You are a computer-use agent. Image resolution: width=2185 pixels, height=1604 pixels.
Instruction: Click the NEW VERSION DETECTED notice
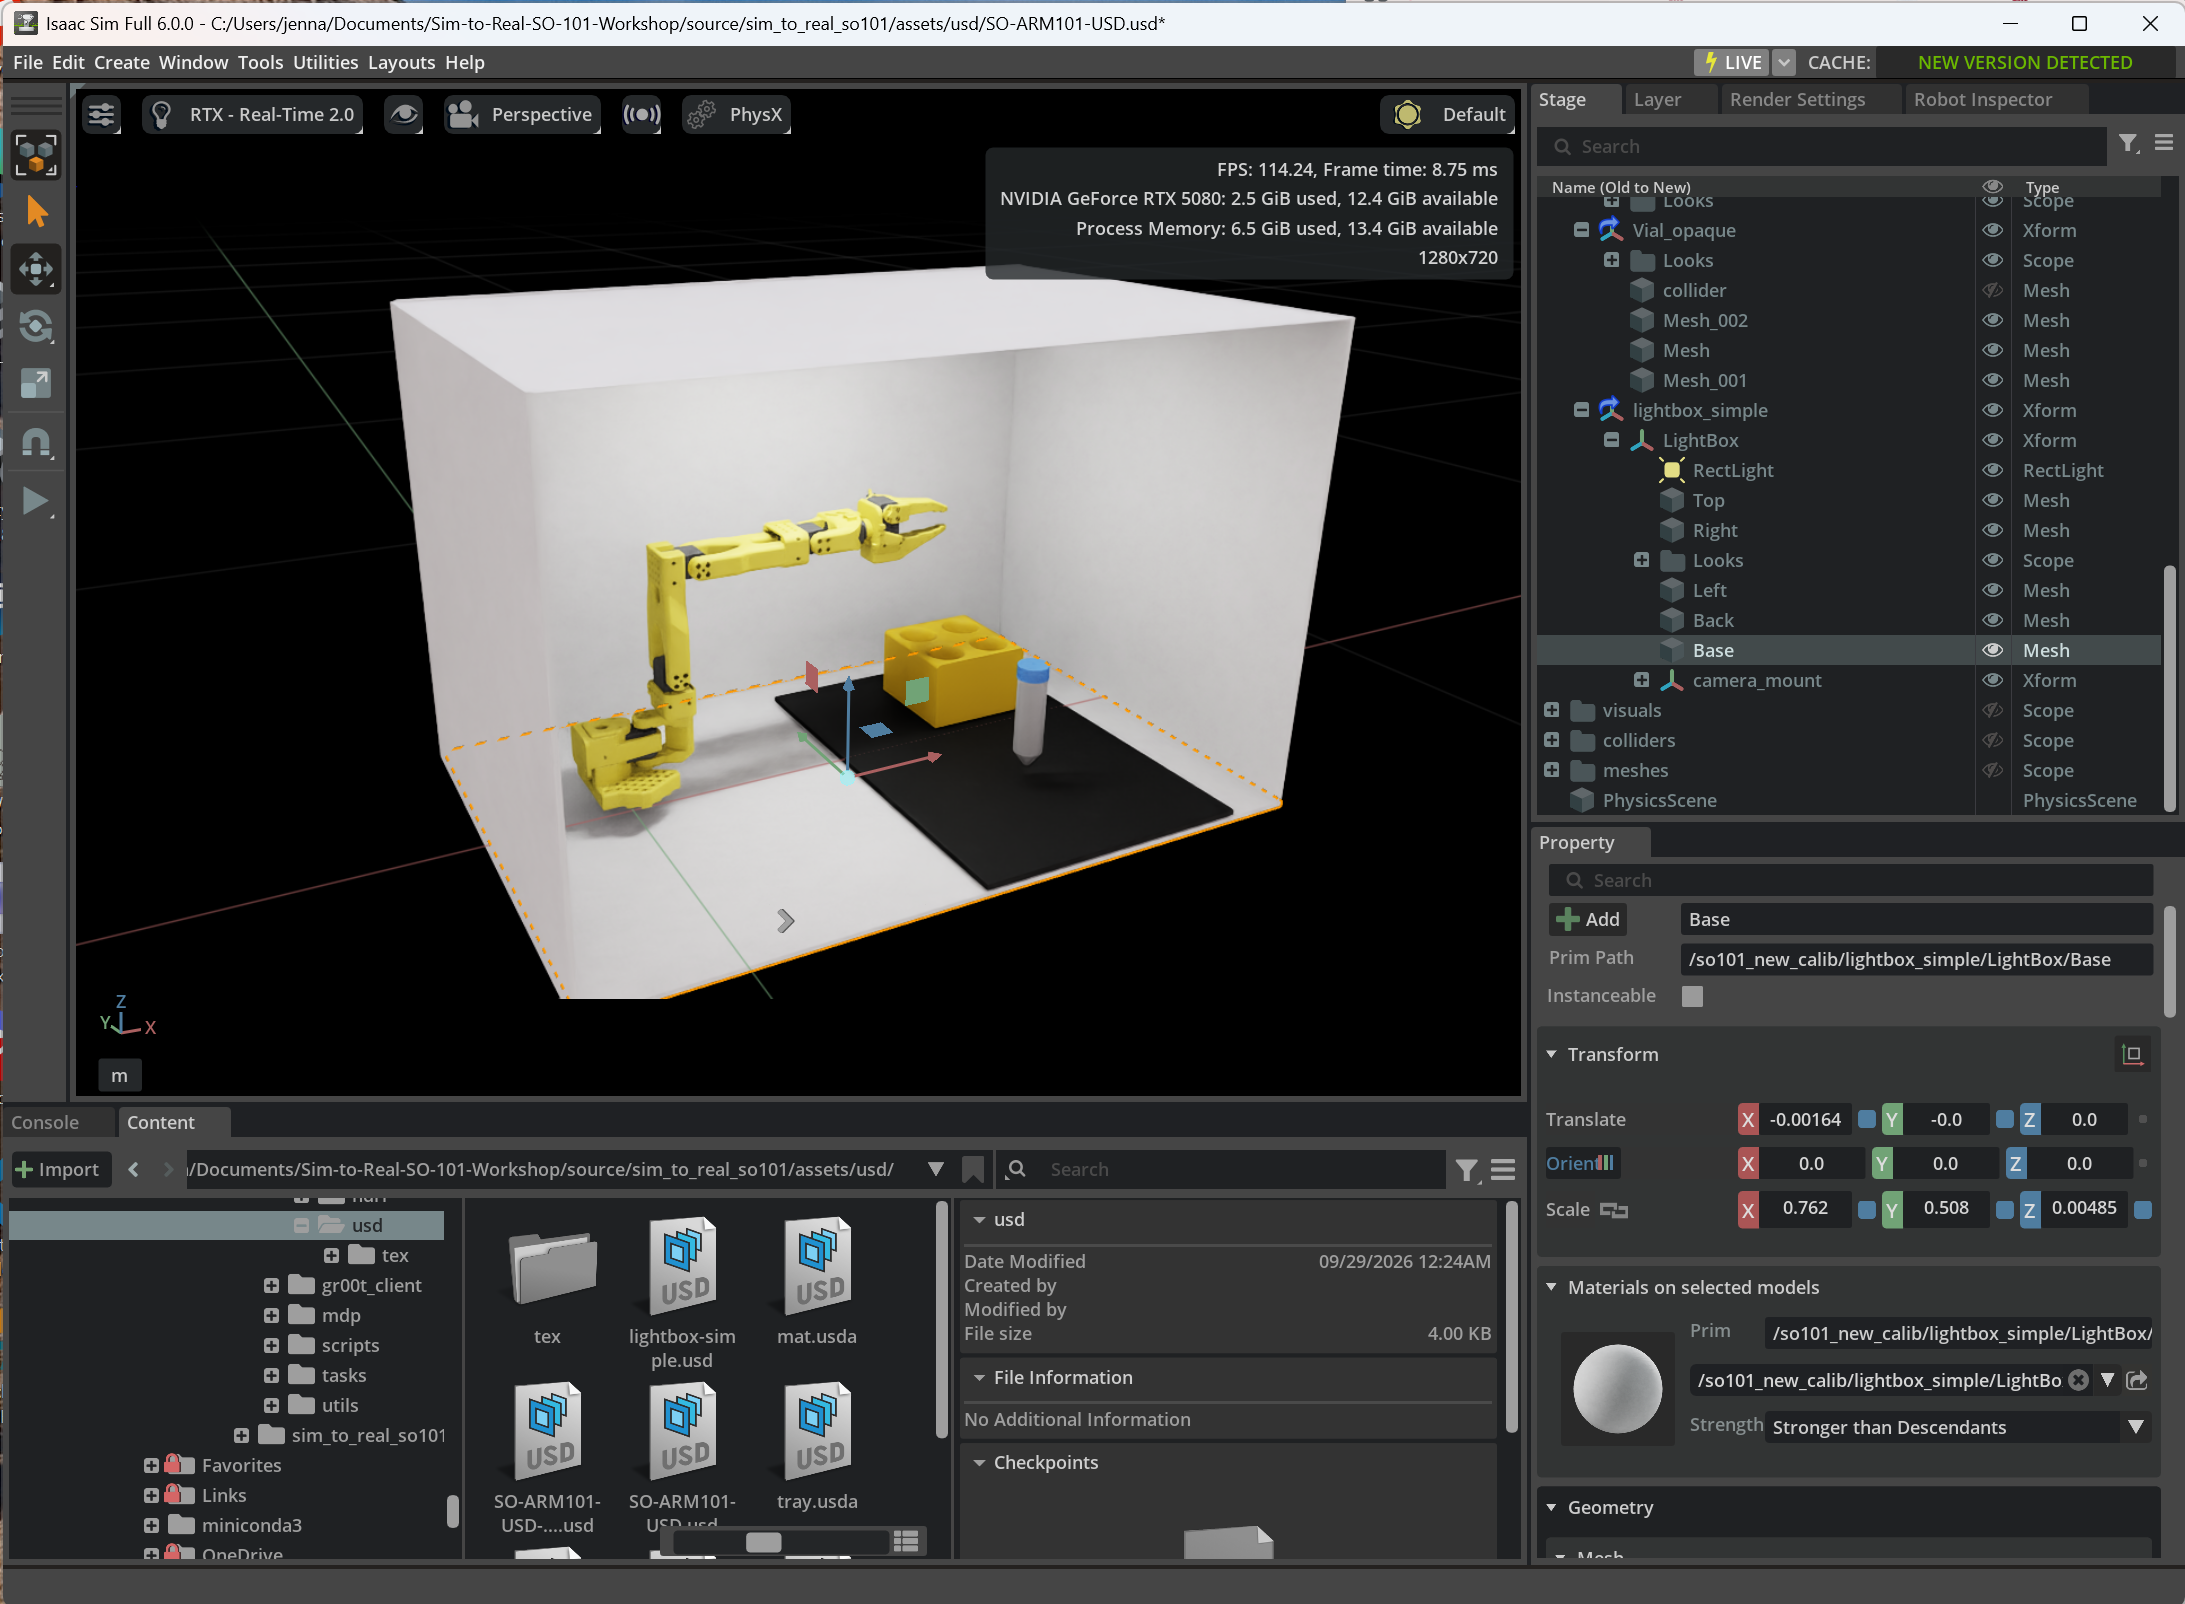click(2024, 62)
